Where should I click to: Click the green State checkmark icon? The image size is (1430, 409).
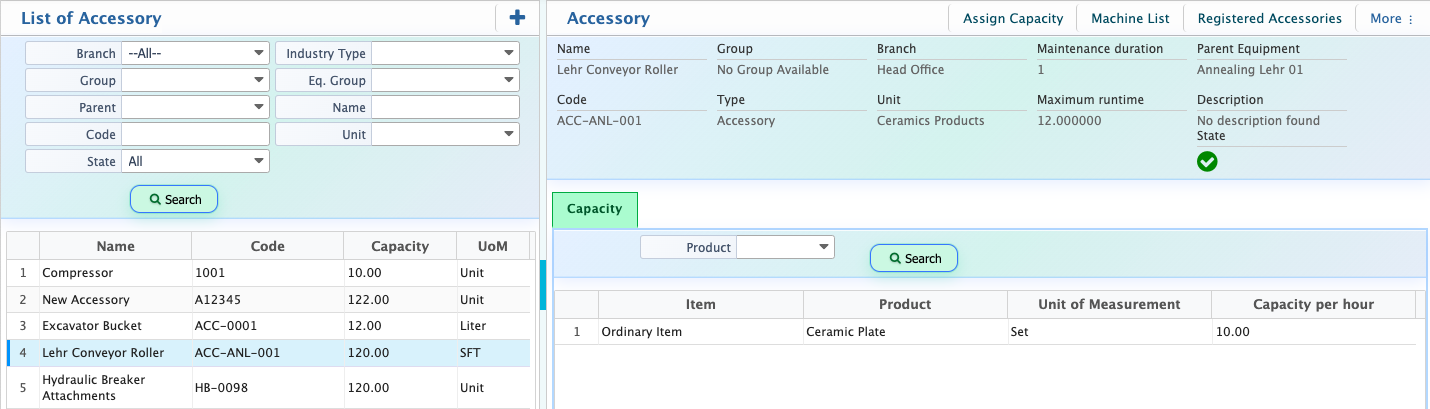(x=1207, y=161)
